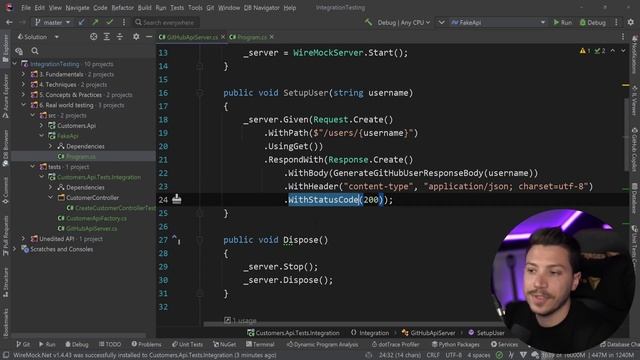Click the GitHubApiServer breadcrumb
640x360 pixels.
click(x=428, y=333)
